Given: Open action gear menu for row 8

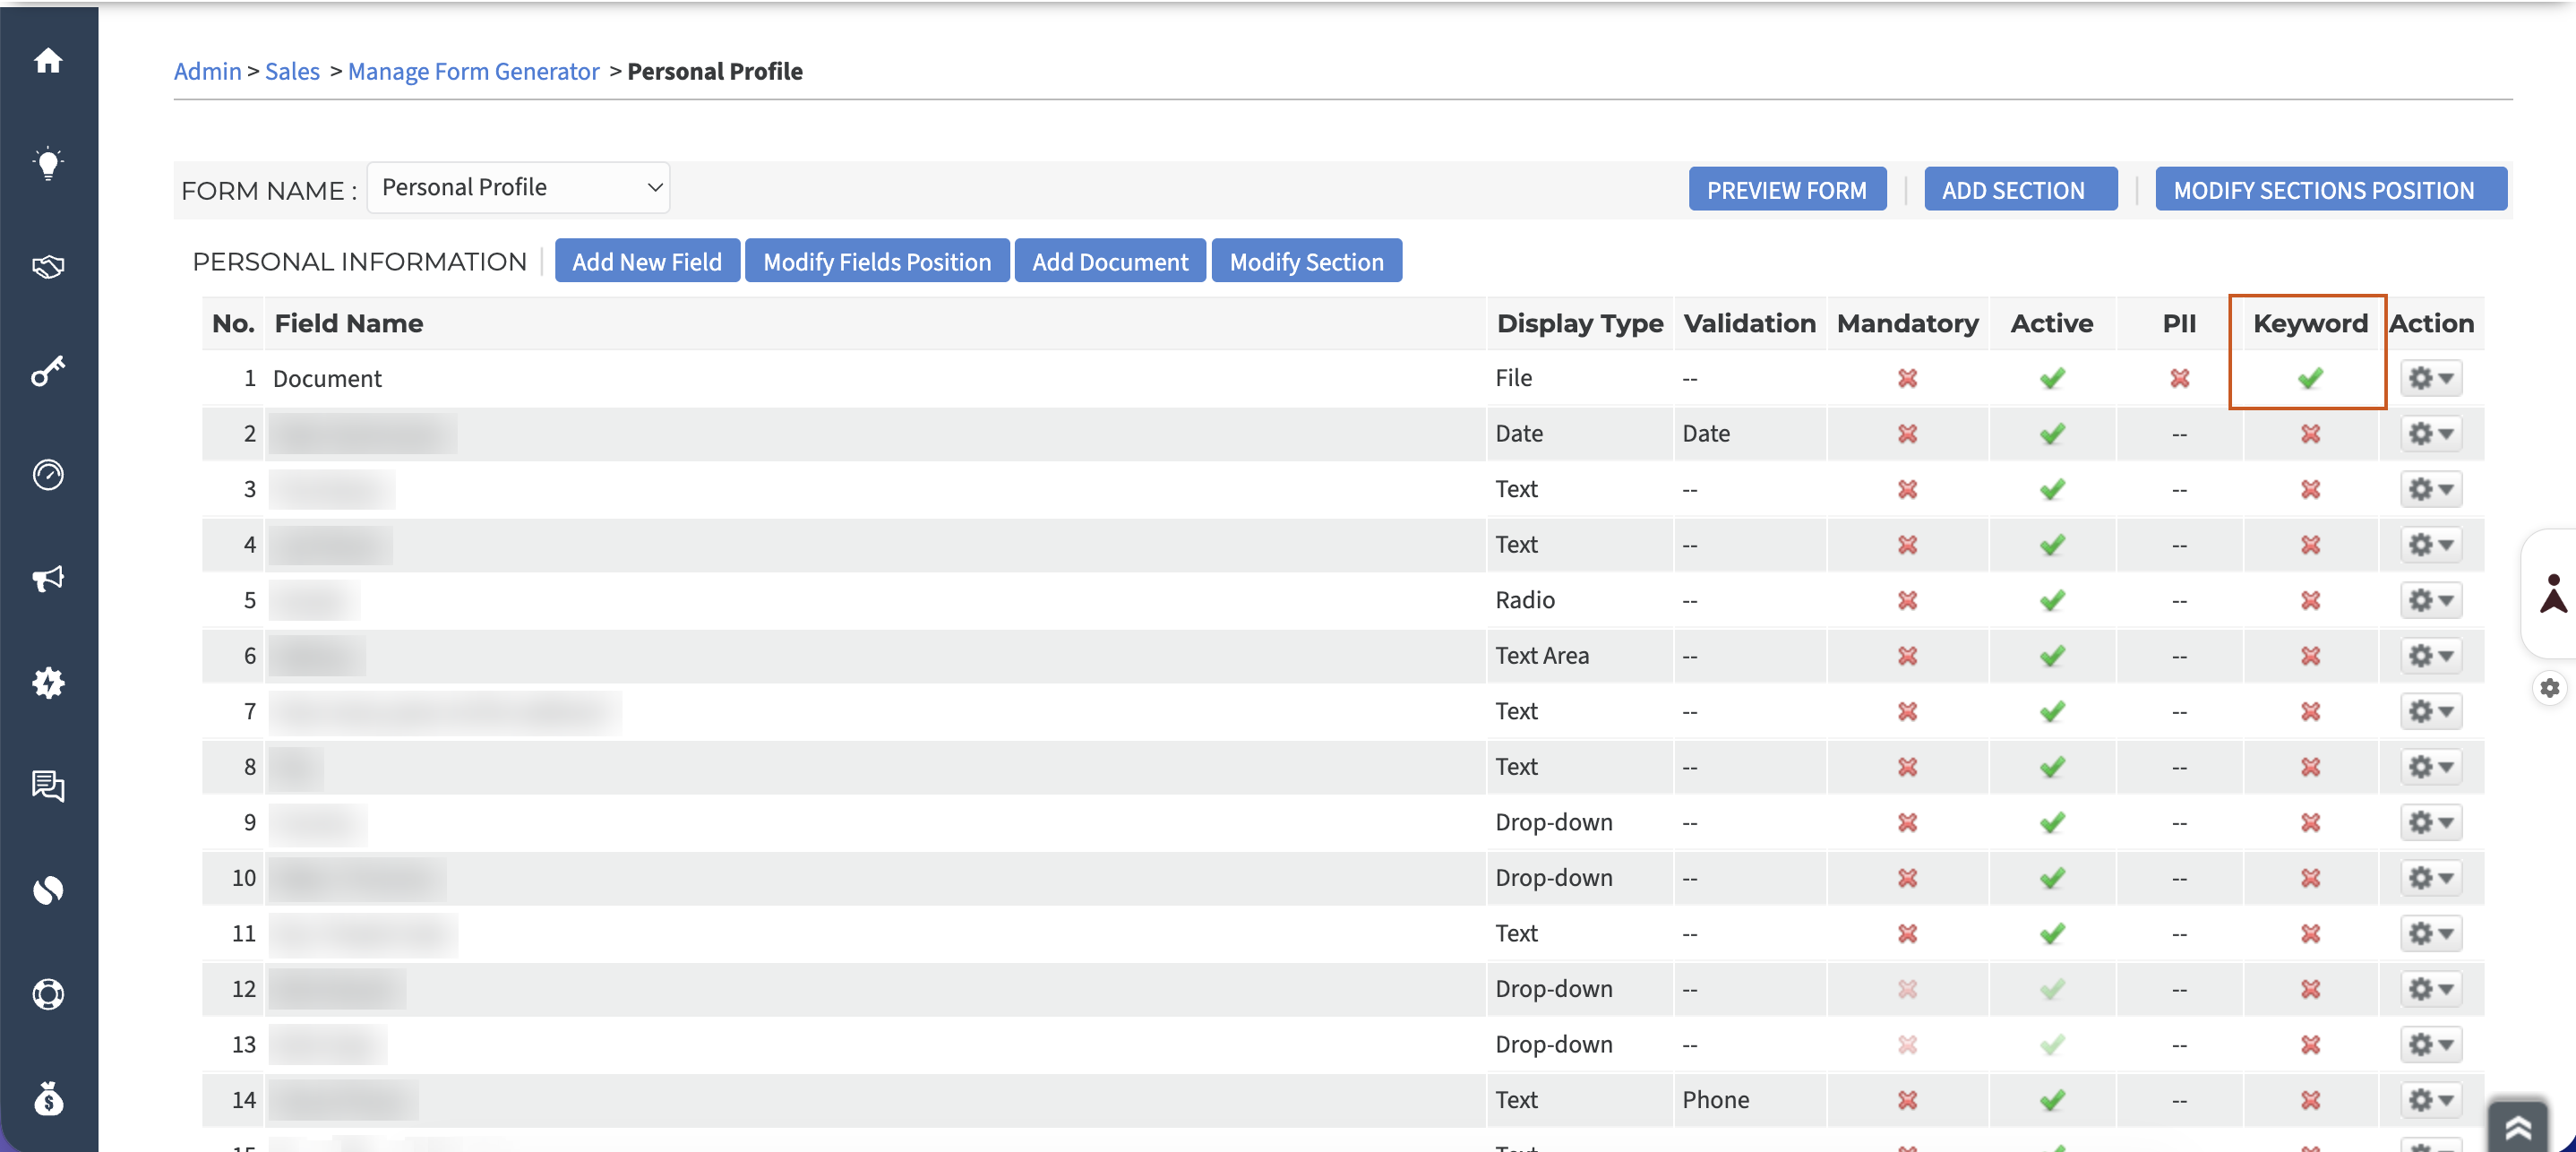Looking at the screenshot, I should pos(2431,767).
